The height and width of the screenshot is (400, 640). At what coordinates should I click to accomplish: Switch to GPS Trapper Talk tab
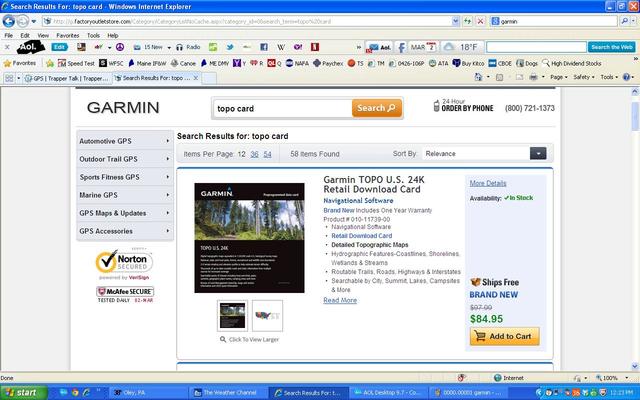(x=67, y=78)
